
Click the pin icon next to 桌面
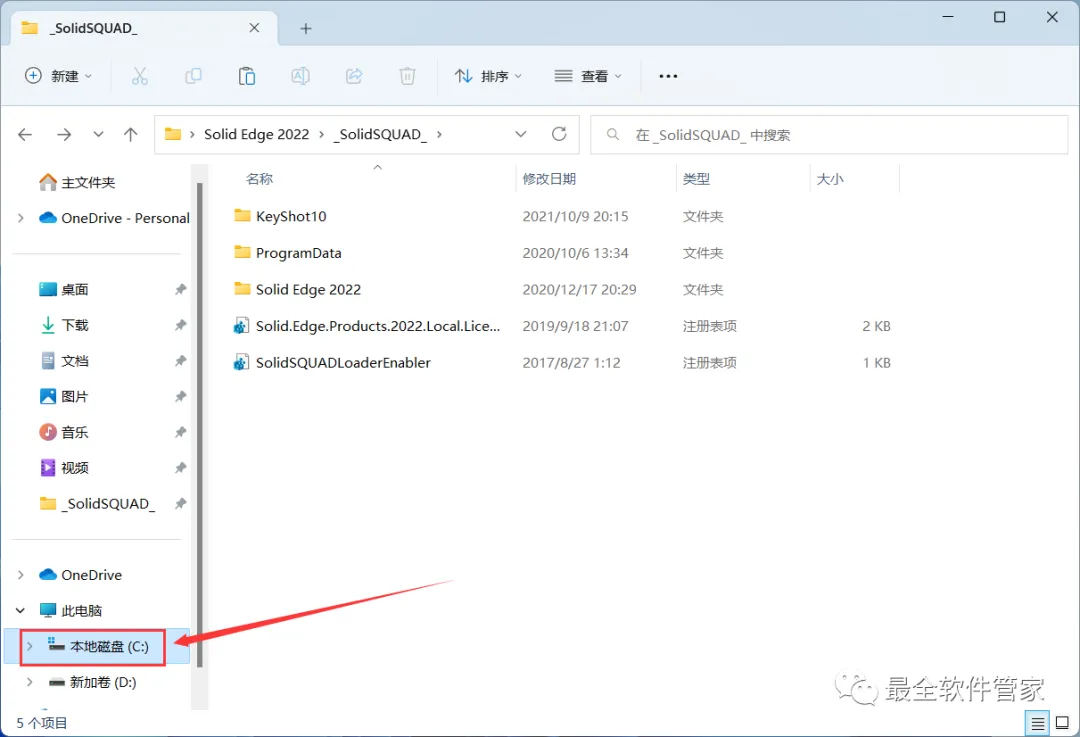[180, 289]
